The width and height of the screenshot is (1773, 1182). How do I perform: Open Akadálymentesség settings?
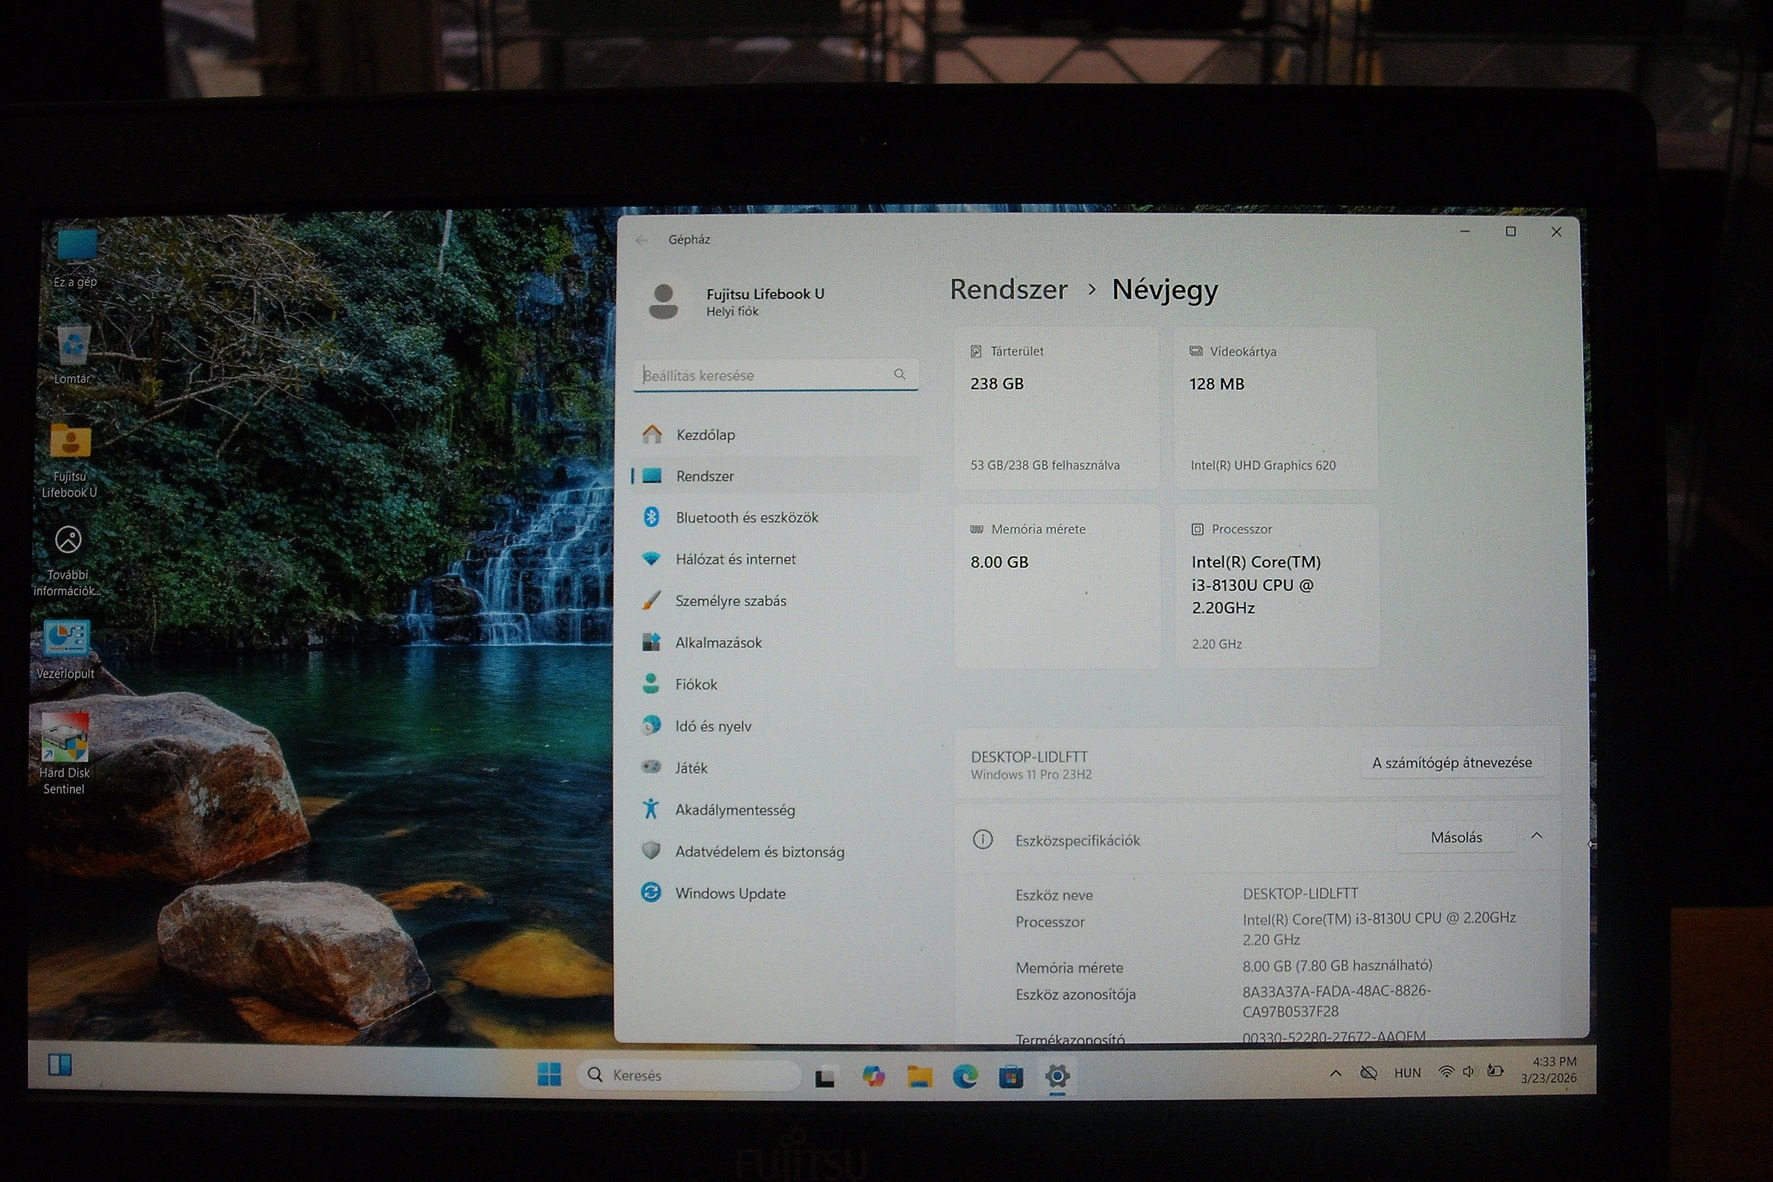[x=776, y=810]
